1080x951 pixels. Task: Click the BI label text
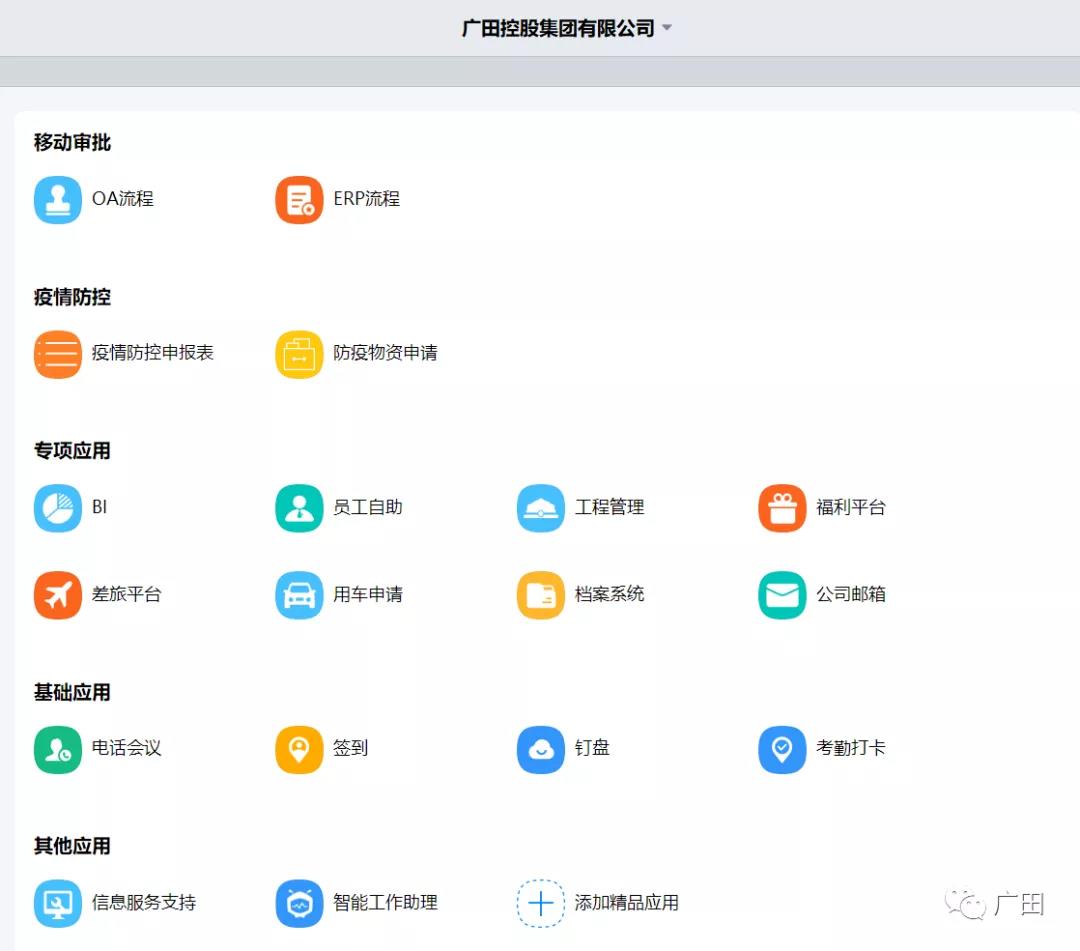click(x=99, y=508)
